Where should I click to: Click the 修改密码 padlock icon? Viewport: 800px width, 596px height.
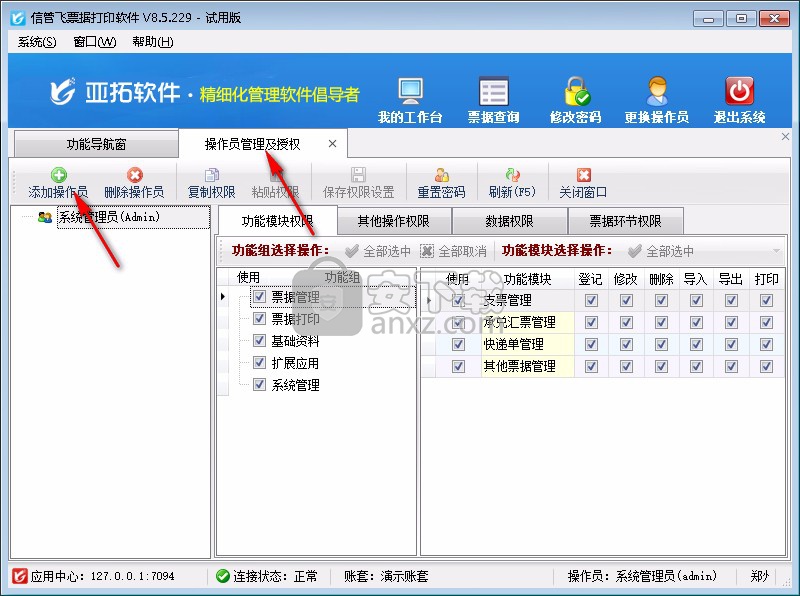coord(577,91)
